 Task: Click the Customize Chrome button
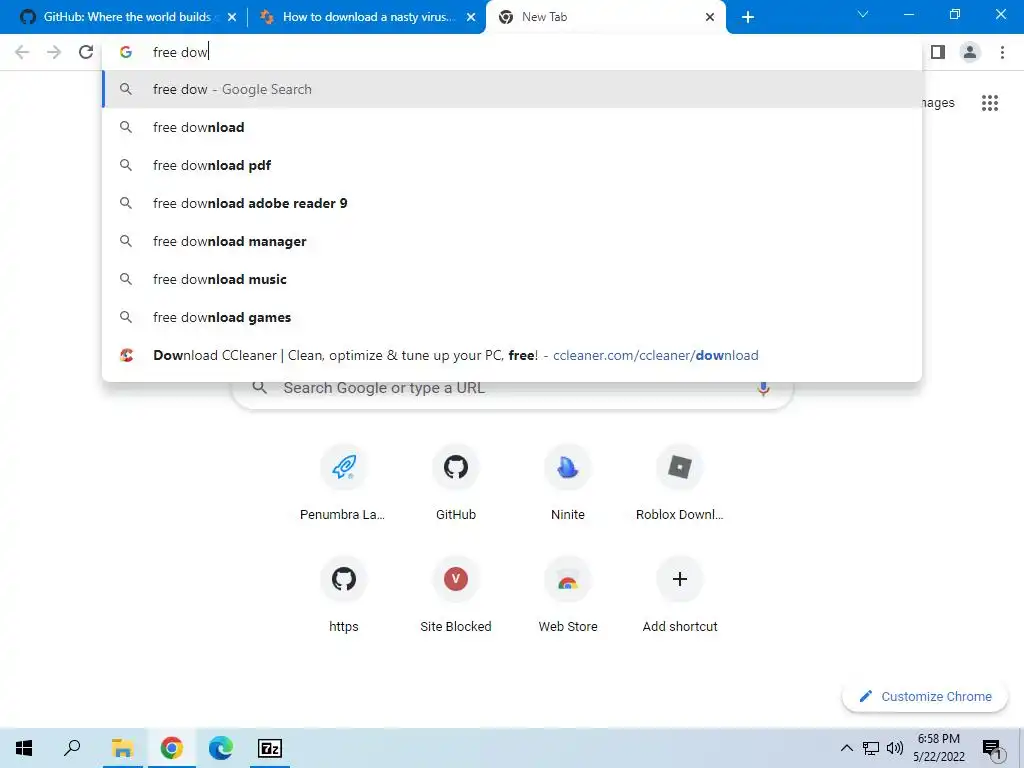pyautogui.click(x=925, y=697)
